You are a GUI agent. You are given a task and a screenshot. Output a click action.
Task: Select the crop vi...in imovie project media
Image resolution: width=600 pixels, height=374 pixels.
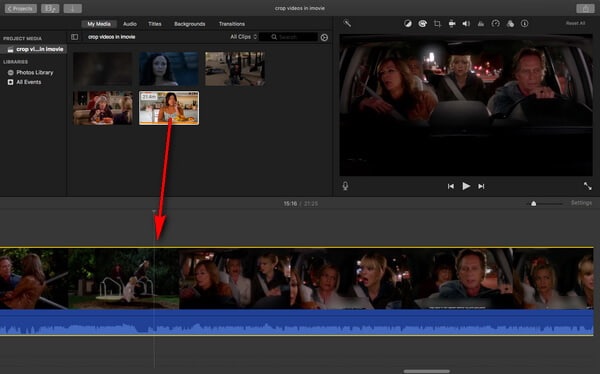(x=35, y=49)
